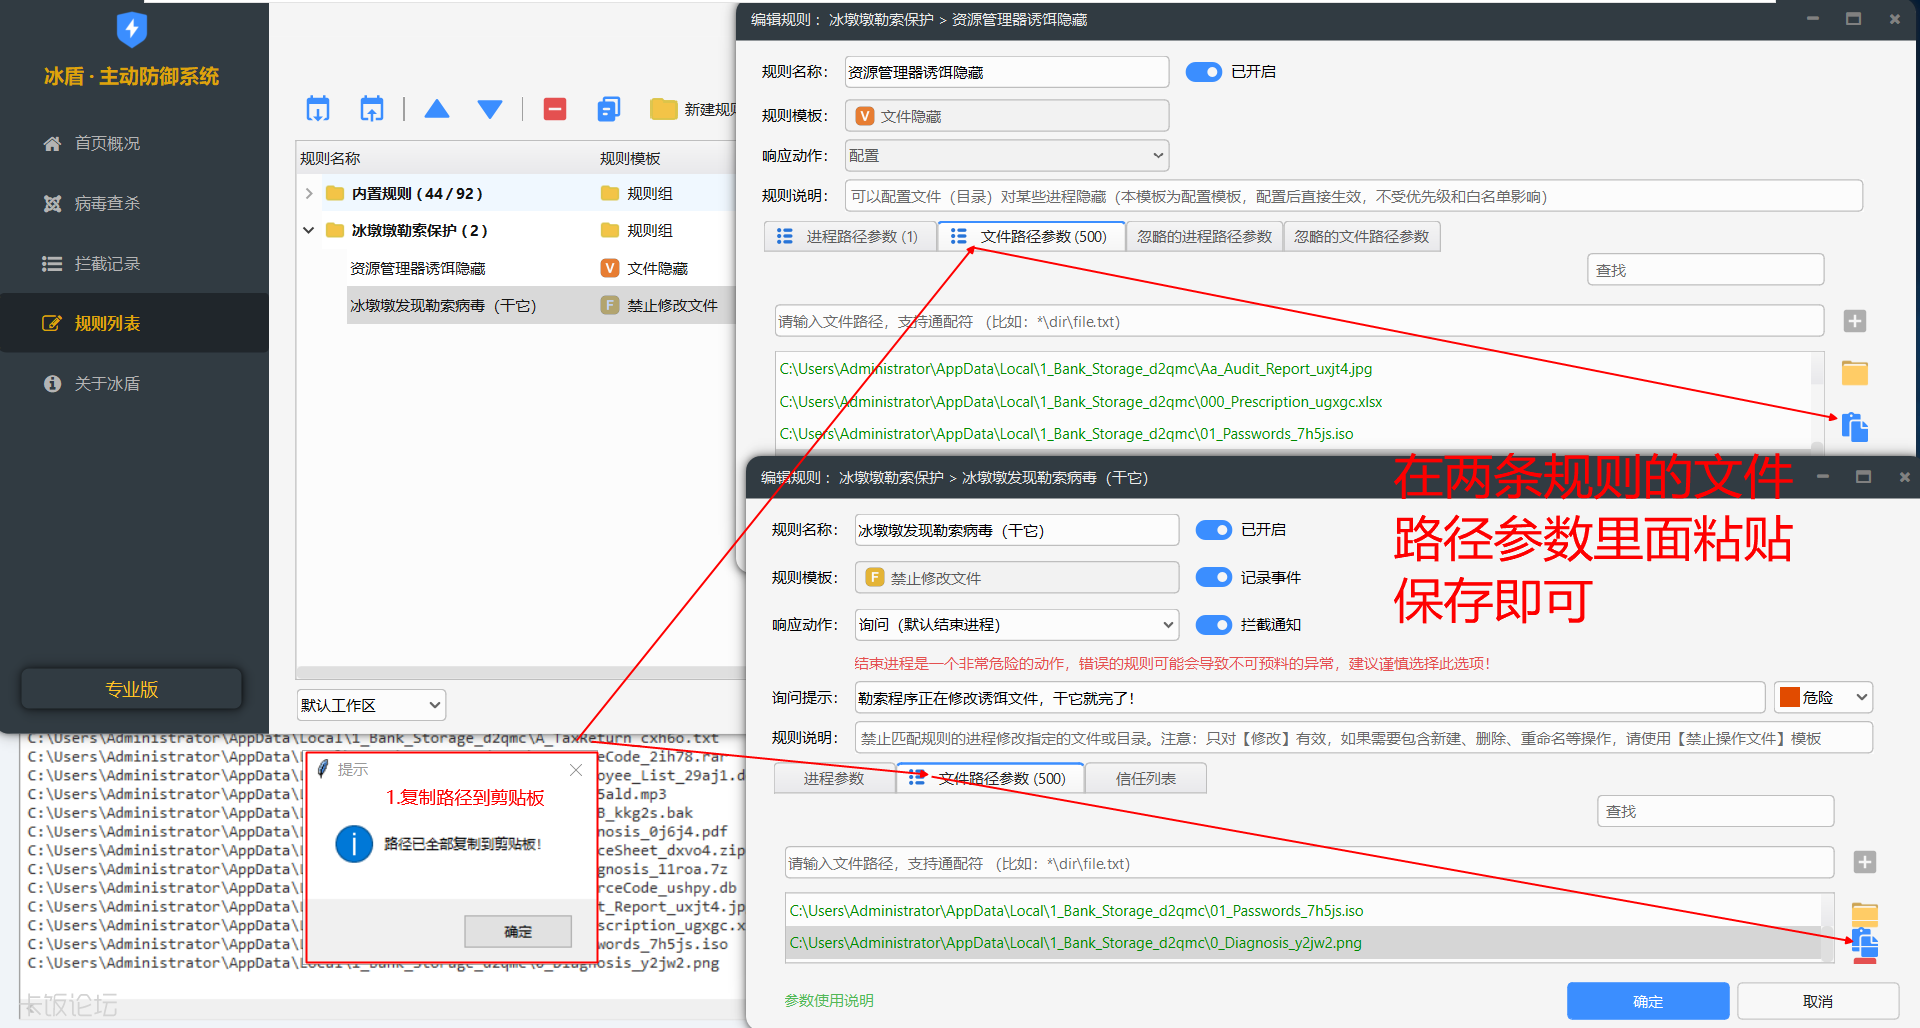Click the orange 危险 level color swatch
The height and width of the screenshot is (1028, 1920).
(x=1790, y=698)
